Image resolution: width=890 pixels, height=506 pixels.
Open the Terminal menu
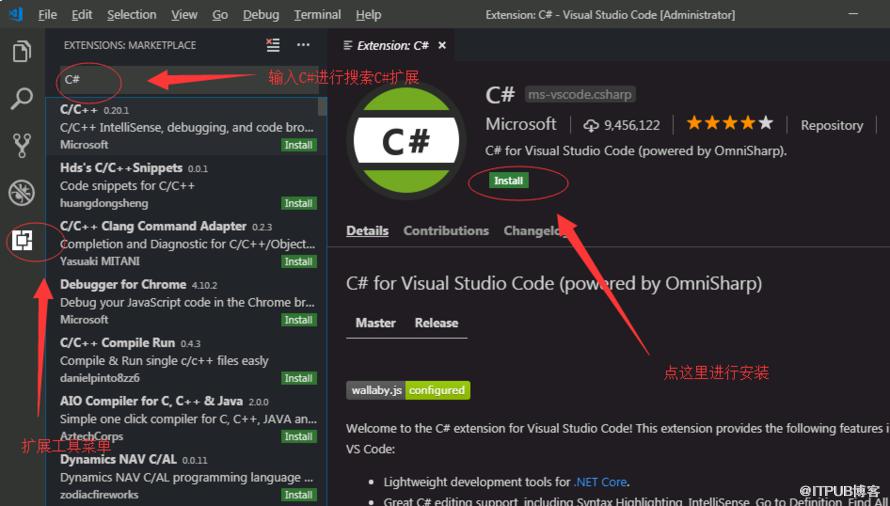point(317,15)
